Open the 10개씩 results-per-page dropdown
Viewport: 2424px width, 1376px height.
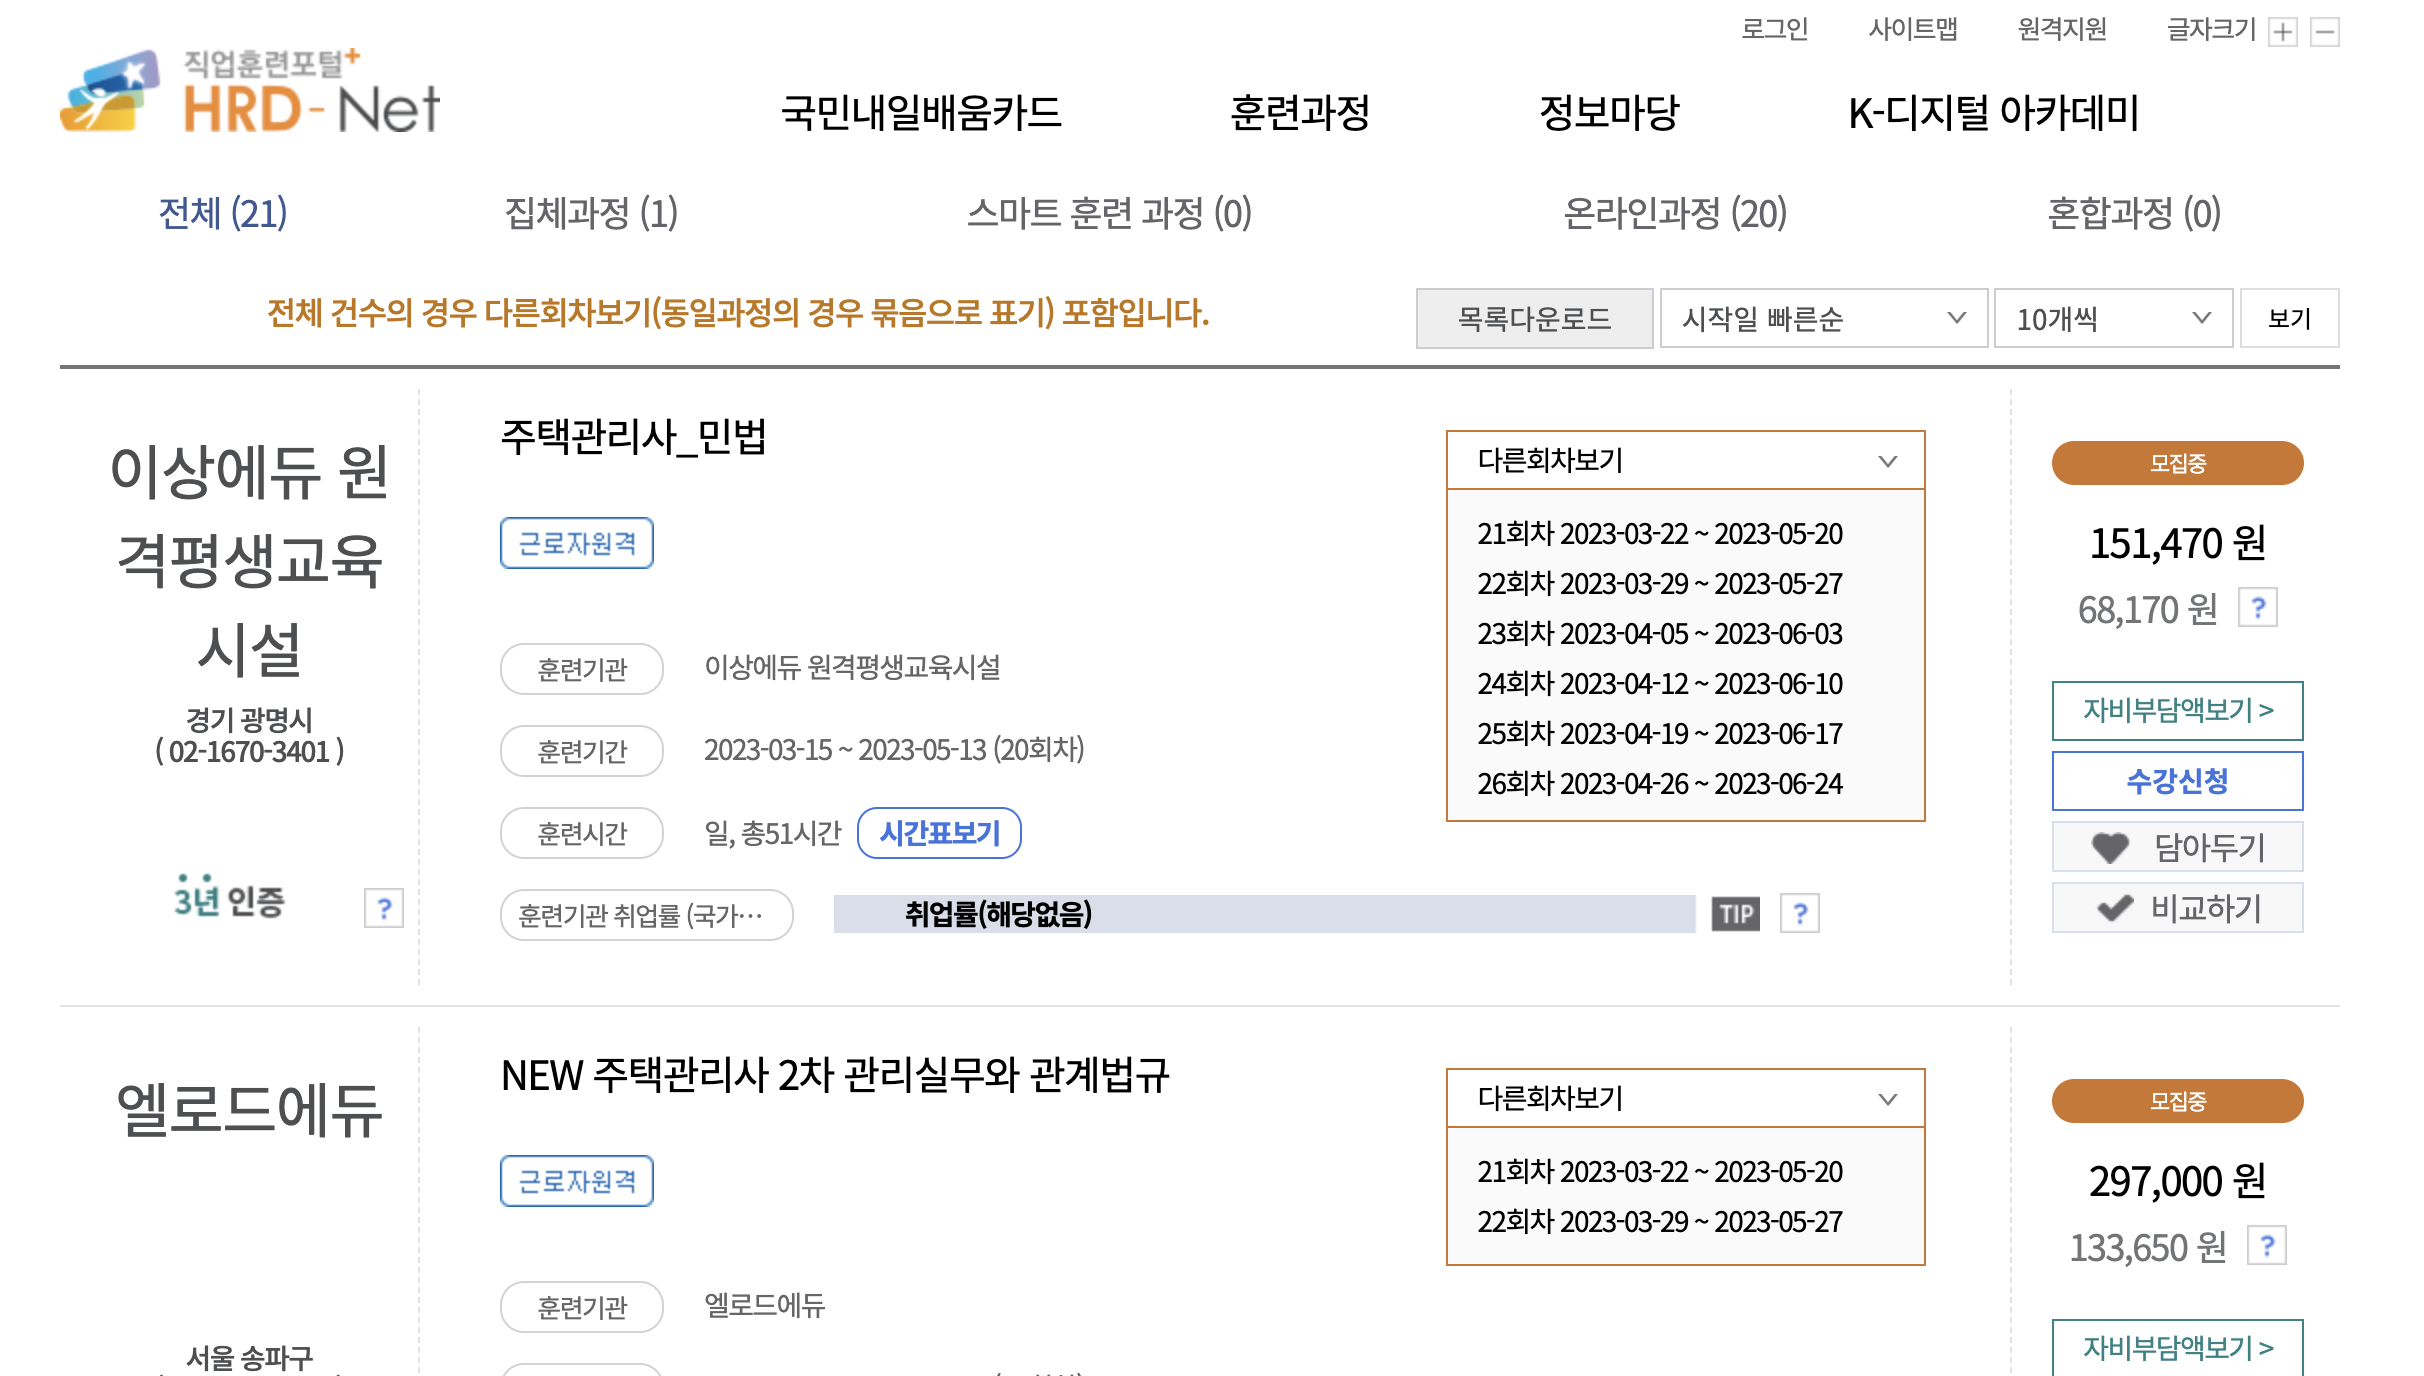[2112, 318]
